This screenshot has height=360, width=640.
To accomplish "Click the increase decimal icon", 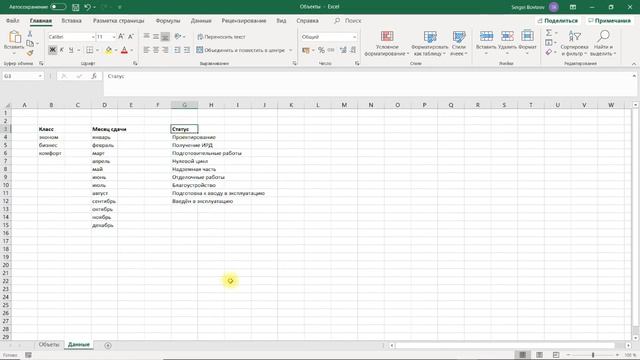I will pyautogui.click(x=343, y=50).
